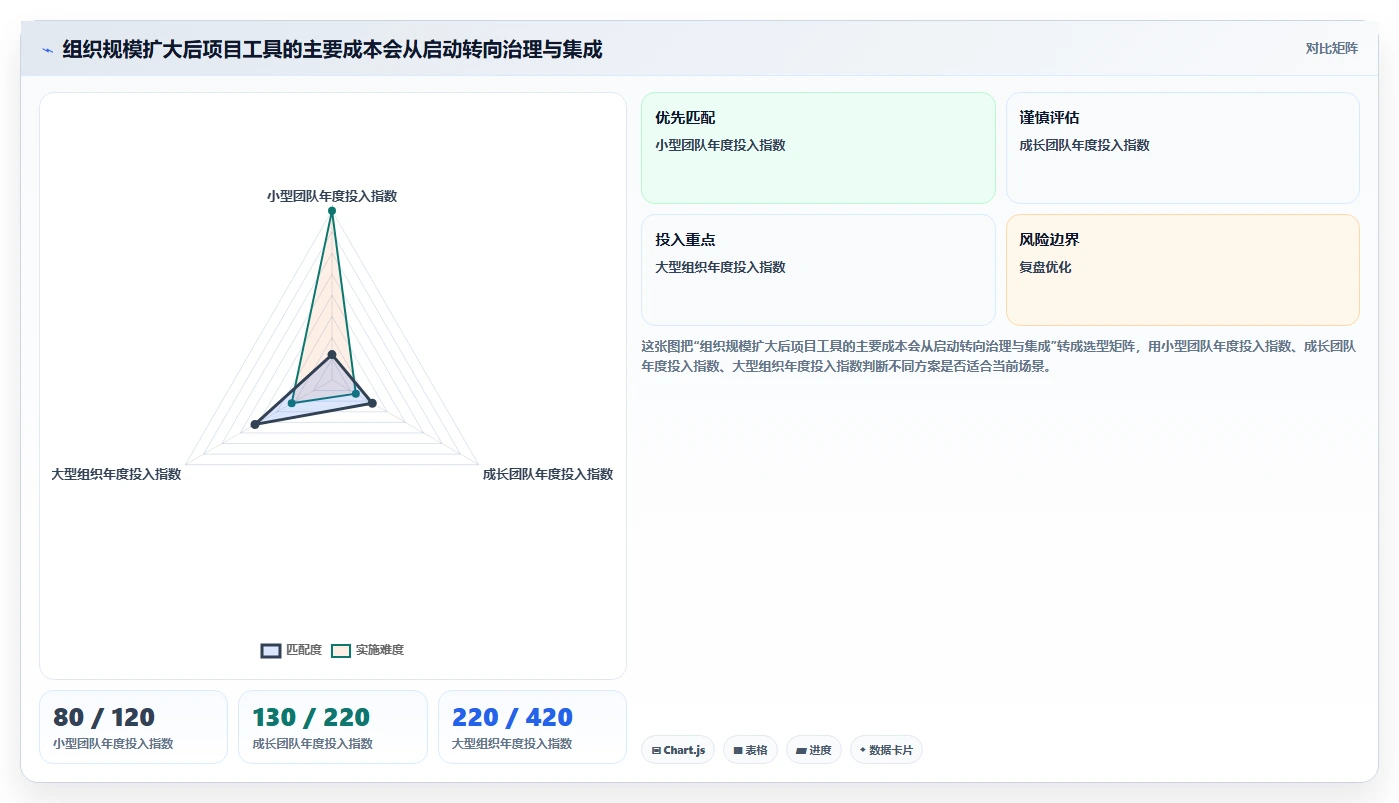Screen dimensions: 1399x803
Task: Click the 表格 tag icon
Action: coord(738,750)
